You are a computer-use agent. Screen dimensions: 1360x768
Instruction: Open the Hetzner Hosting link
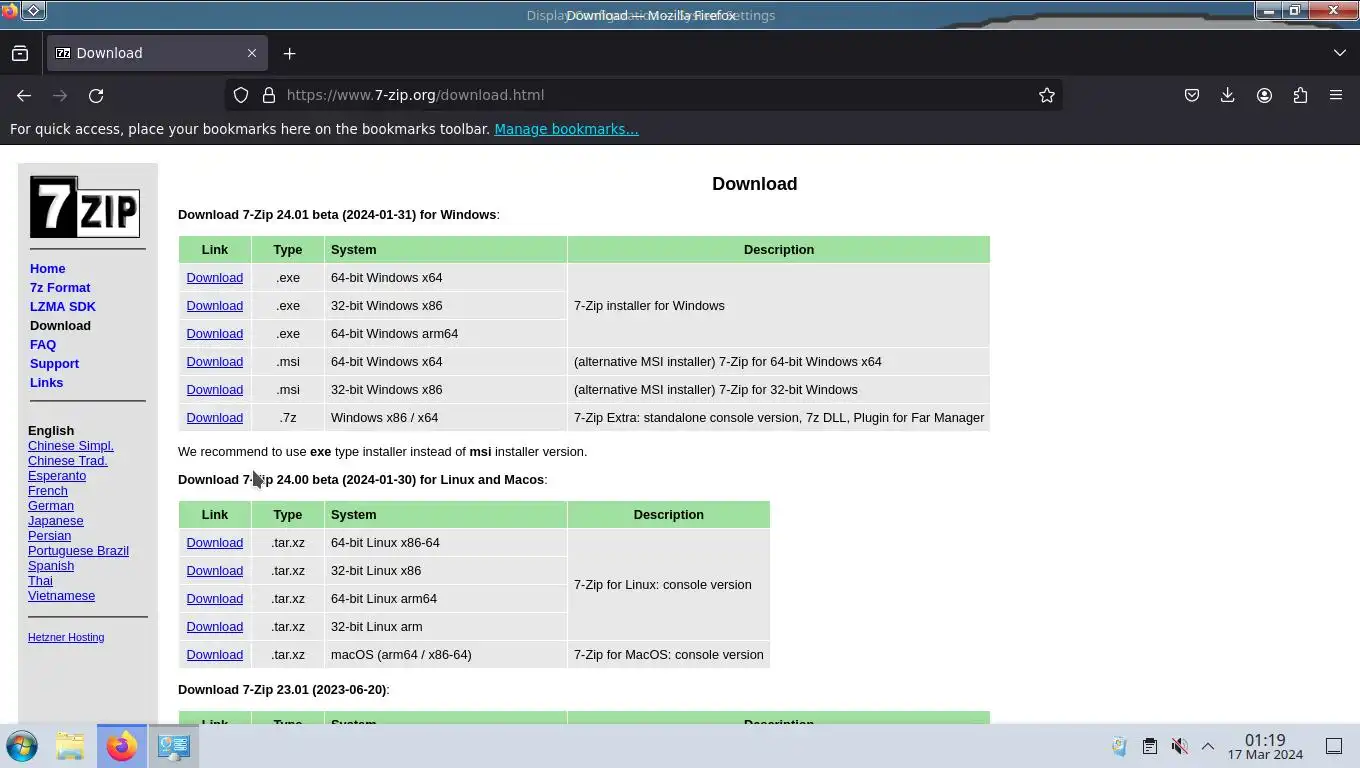point(66,637)
